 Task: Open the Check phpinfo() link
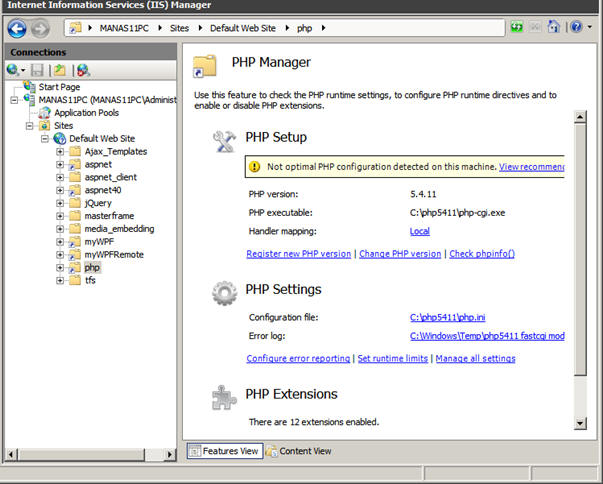tap(482, 254)
